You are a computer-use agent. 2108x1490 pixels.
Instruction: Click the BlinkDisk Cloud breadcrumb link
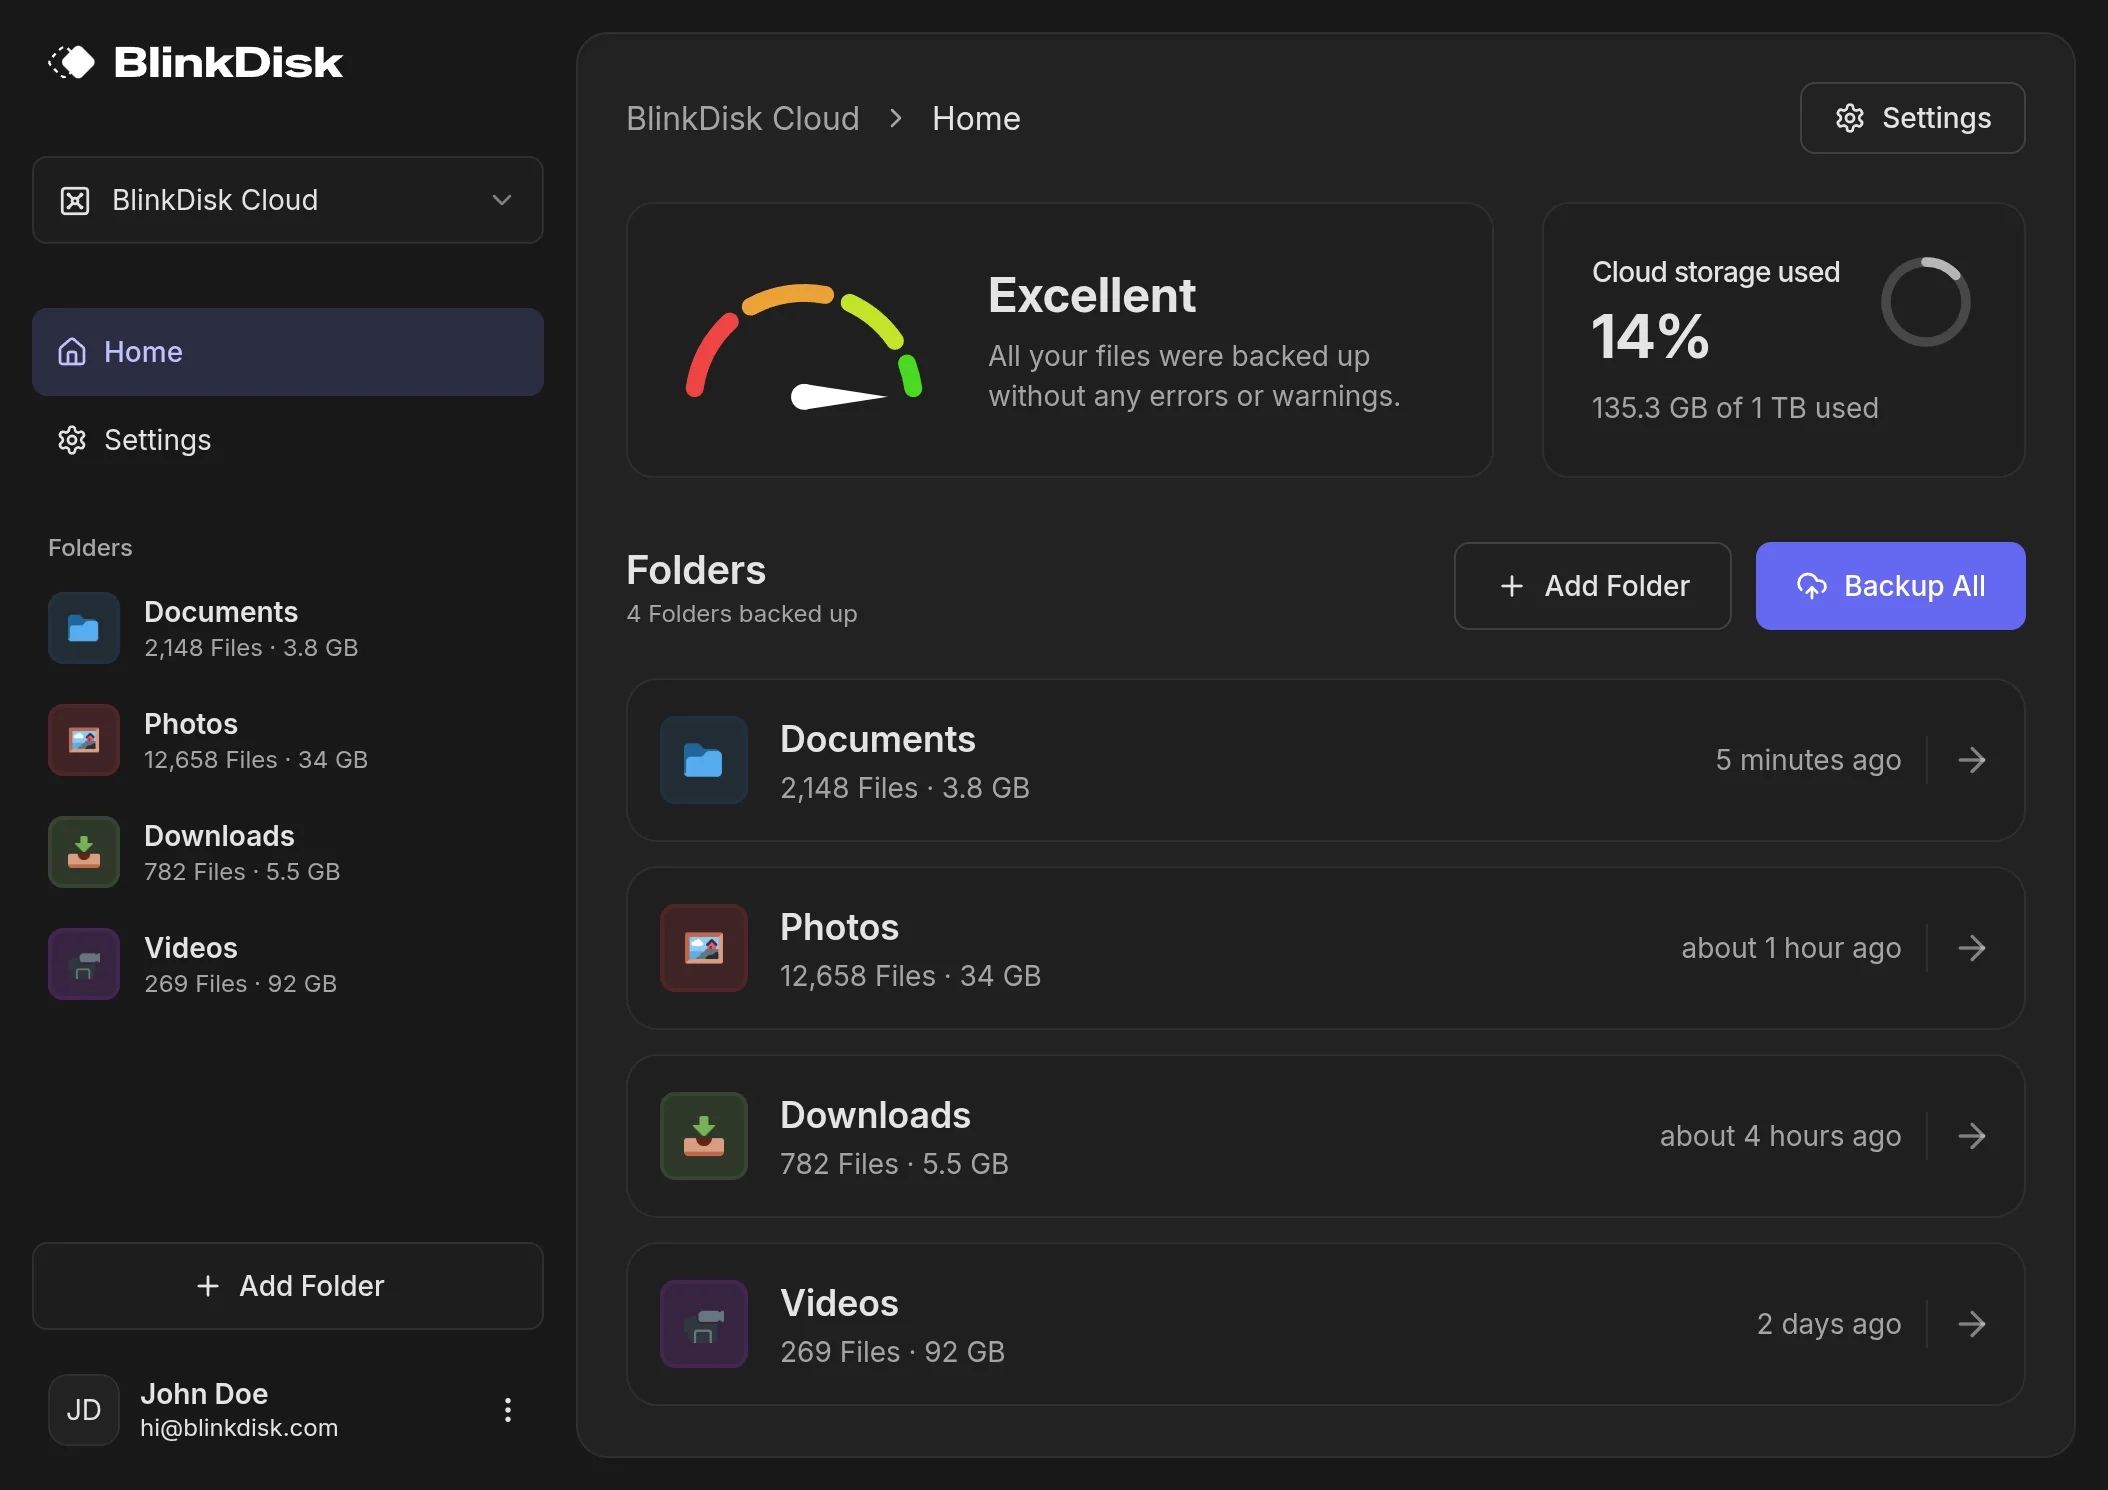pos(743,118)
